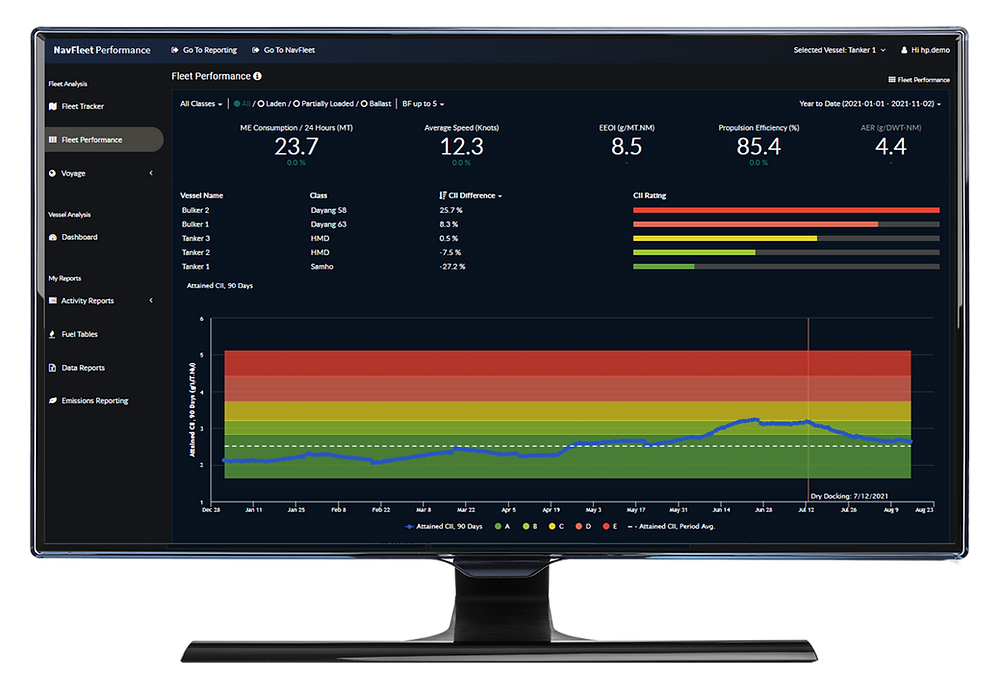Go To Reporting from the top bar
This screenshot has height=700, width=1000.
coord(204,49)
